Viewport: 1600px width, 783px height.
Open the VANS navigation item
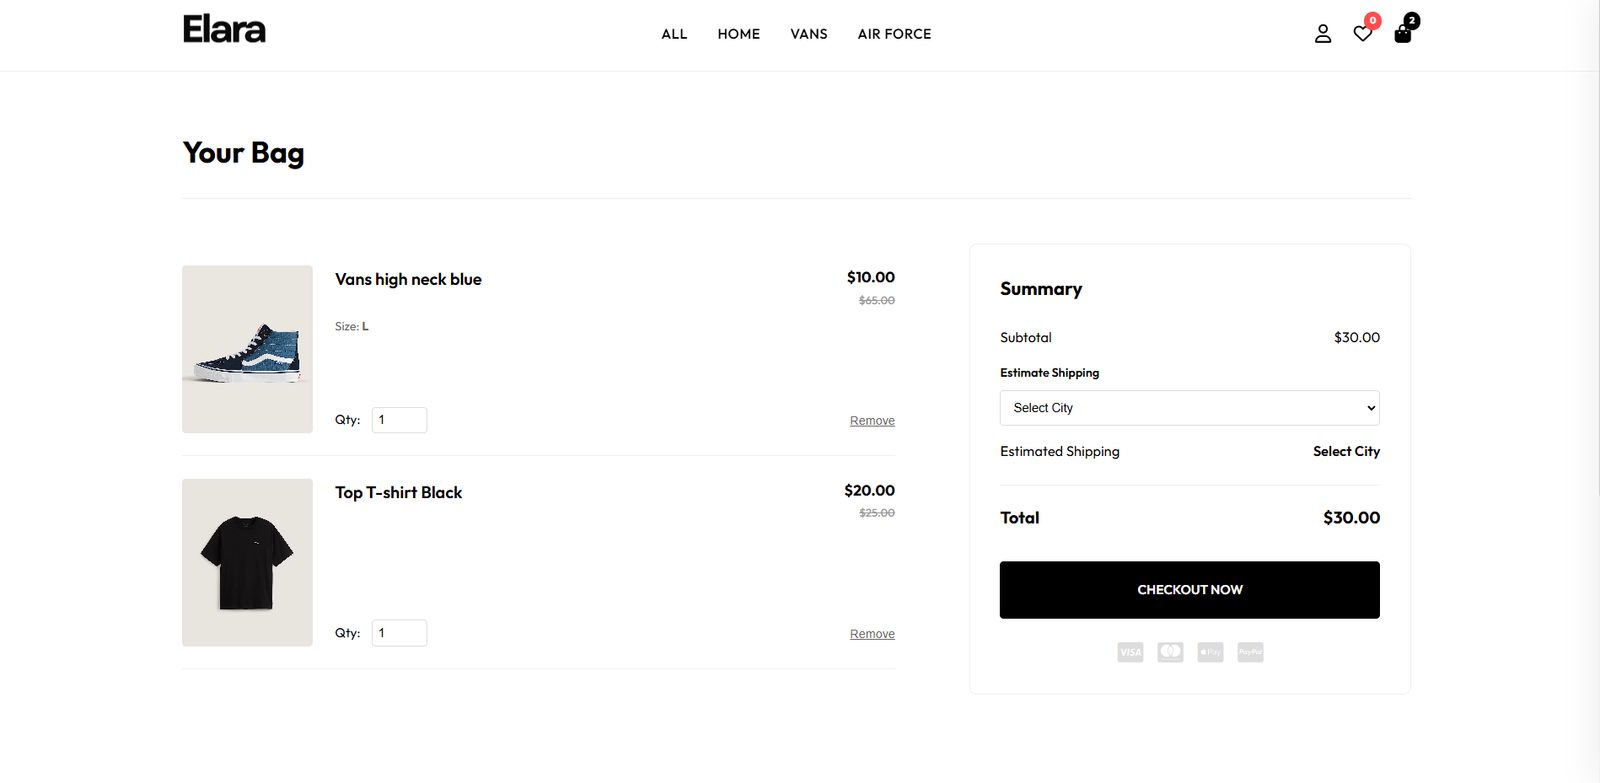coord(809,34)
